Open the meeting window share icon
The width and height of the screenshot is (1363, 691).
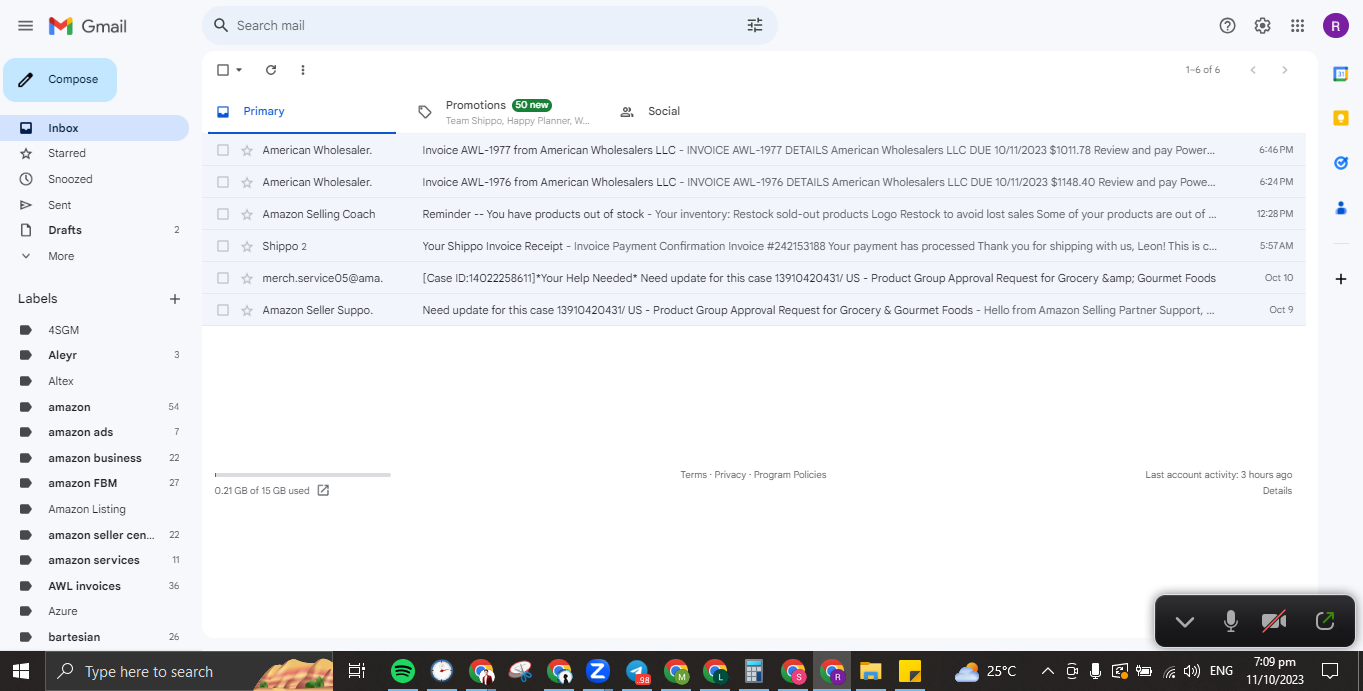(x=1325, y=621)
